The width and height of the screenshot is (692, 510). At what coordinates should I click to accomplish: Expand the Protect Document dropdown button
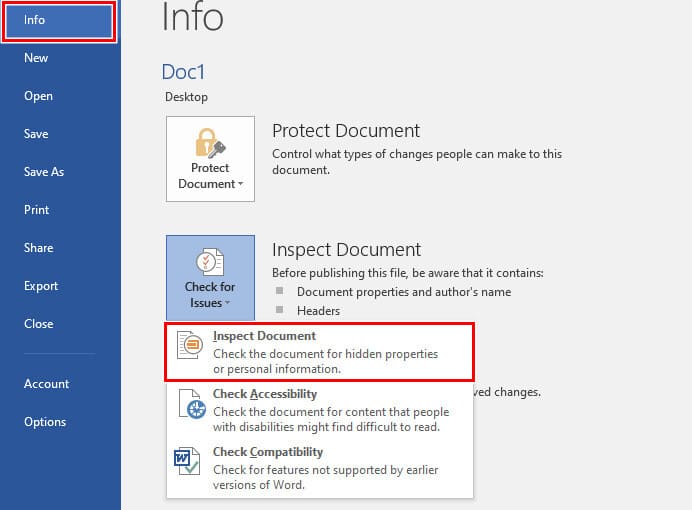click(211, 159)
